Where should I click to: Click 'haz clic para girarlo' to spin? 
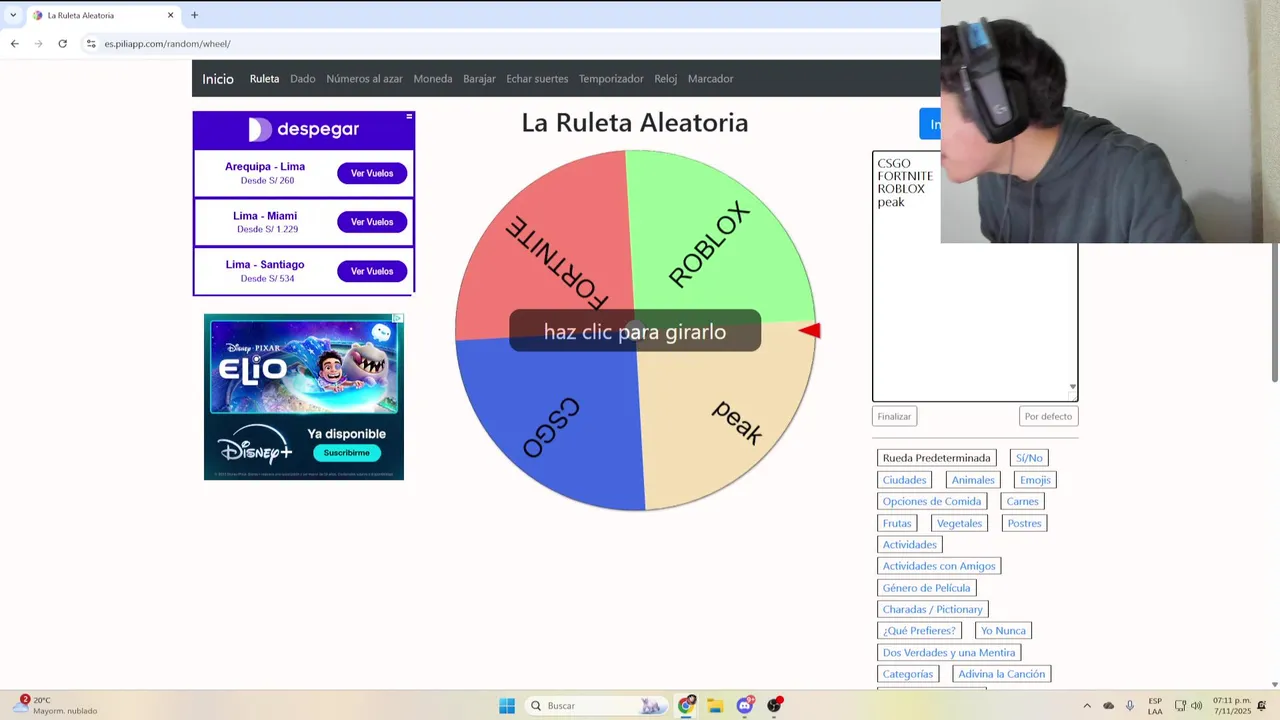coord(635,331)
